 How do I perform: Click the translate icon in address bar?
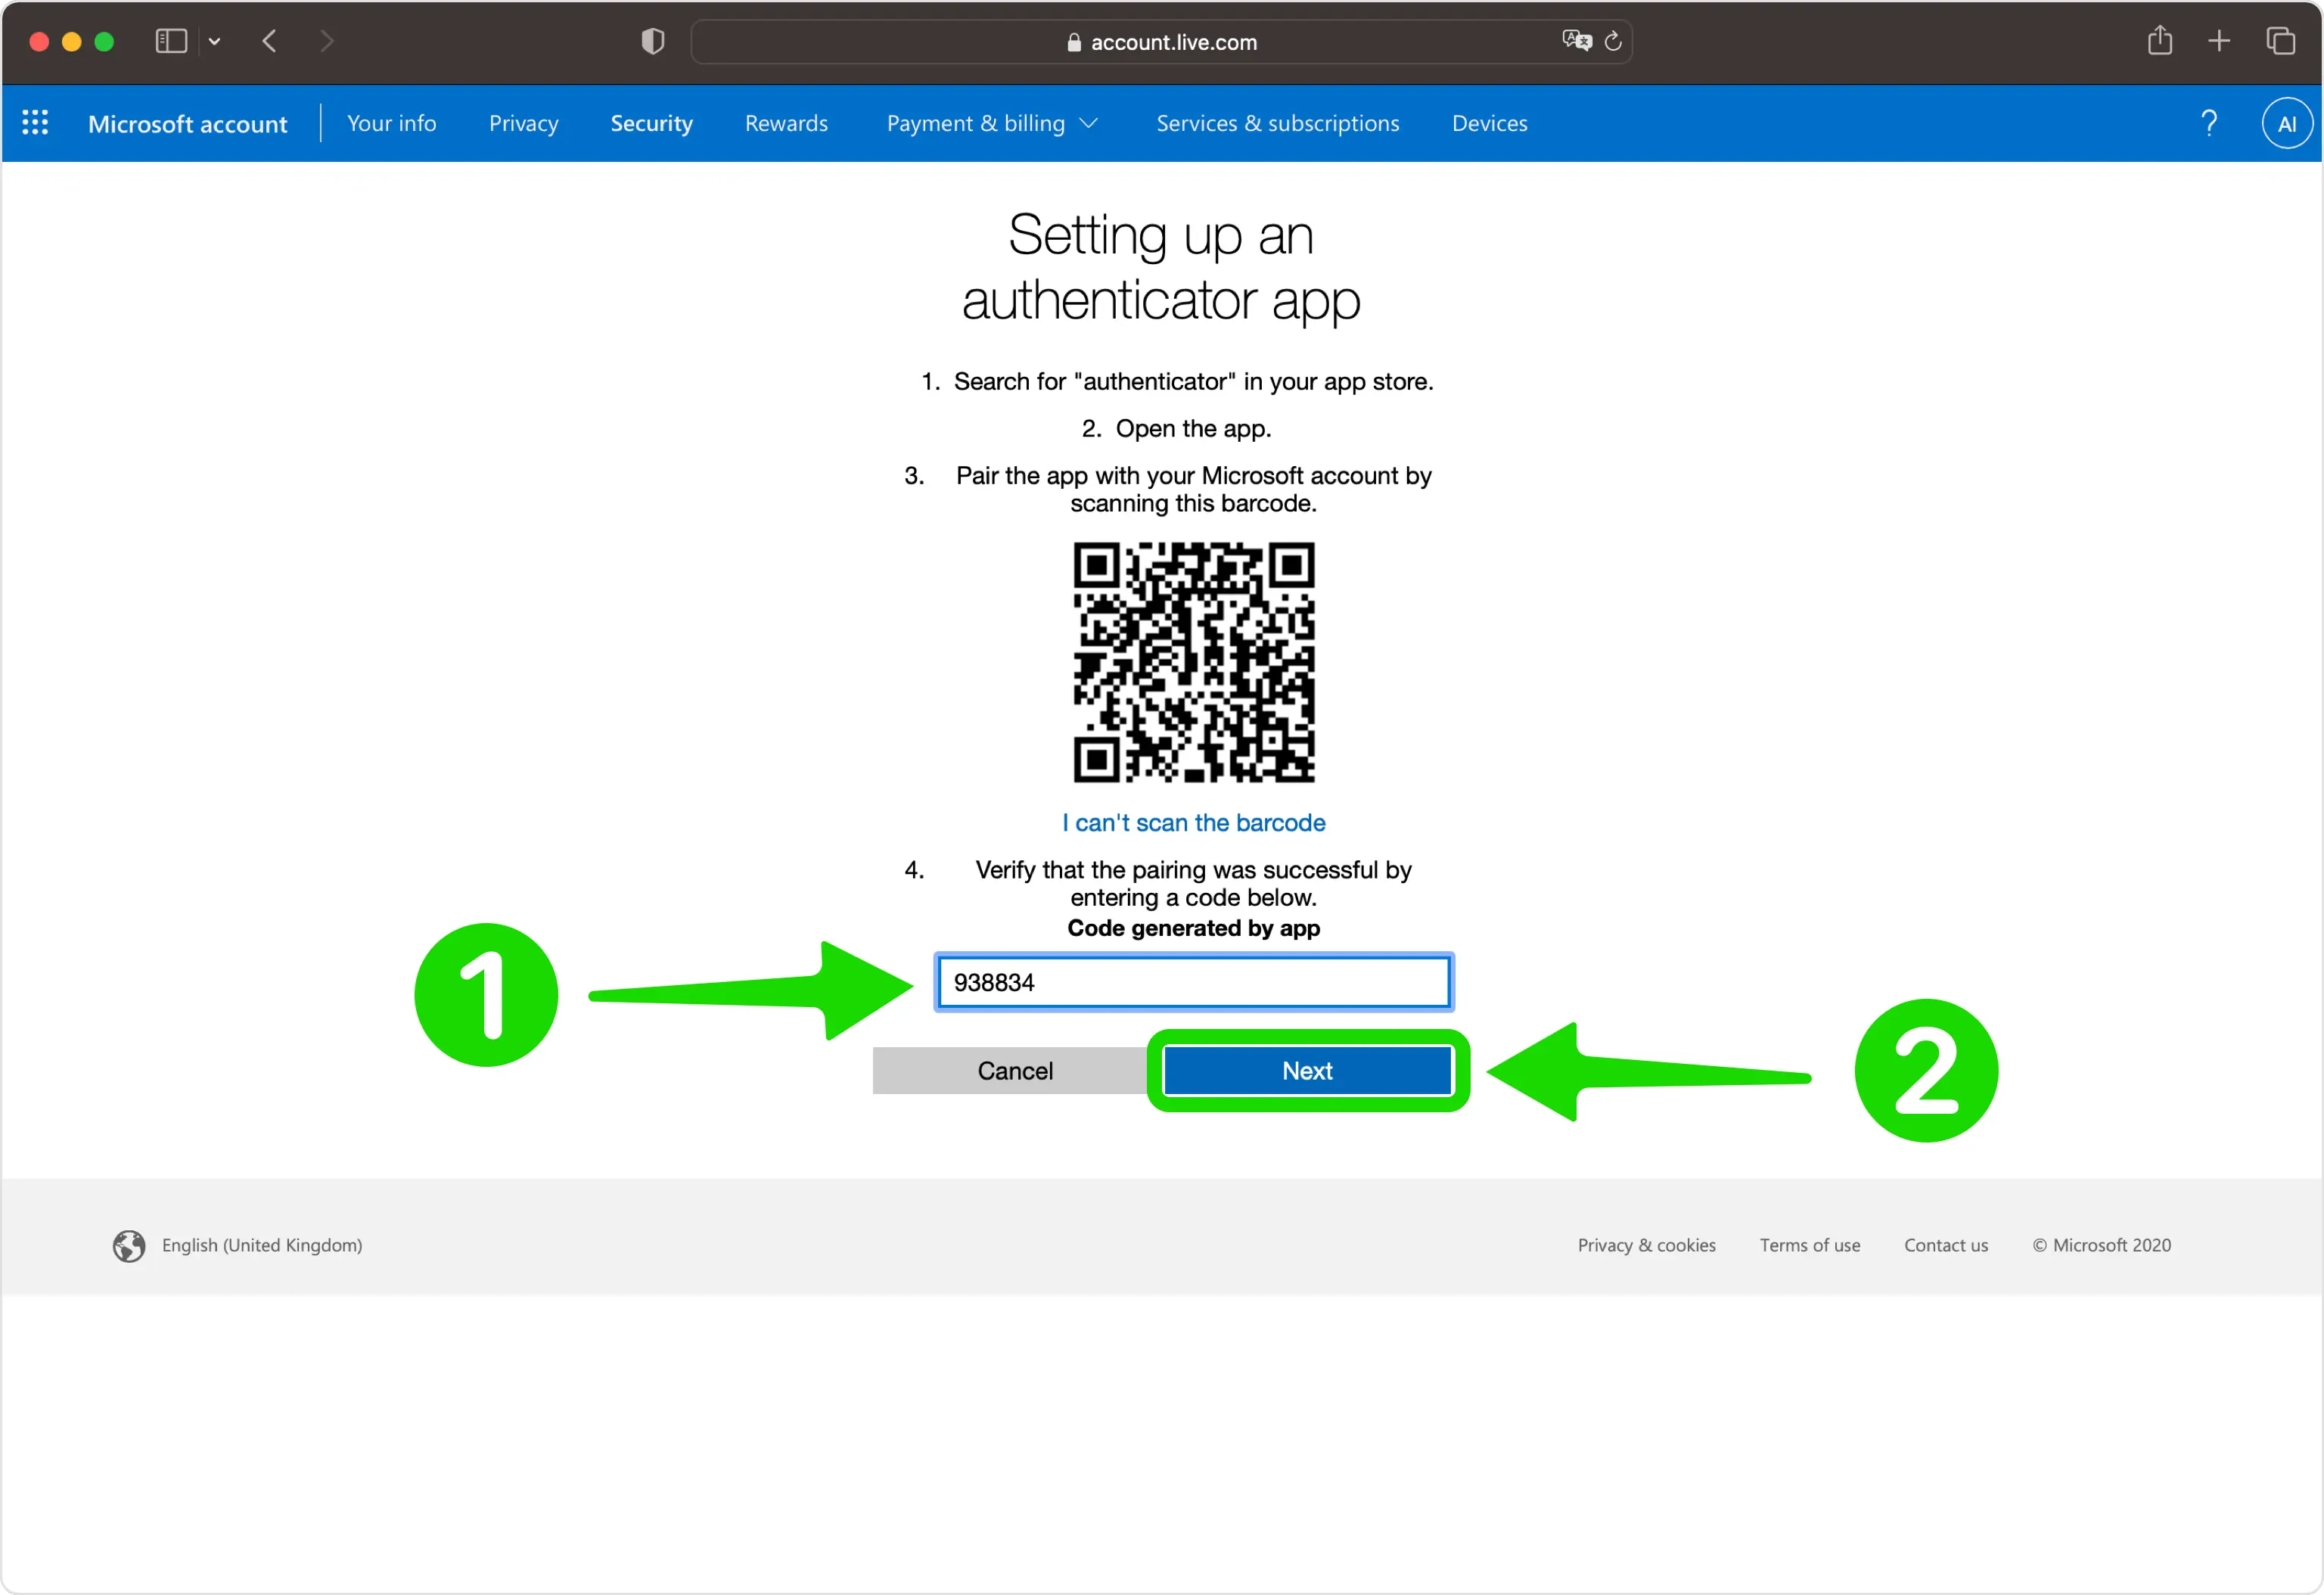click(x=1577, y=40)
